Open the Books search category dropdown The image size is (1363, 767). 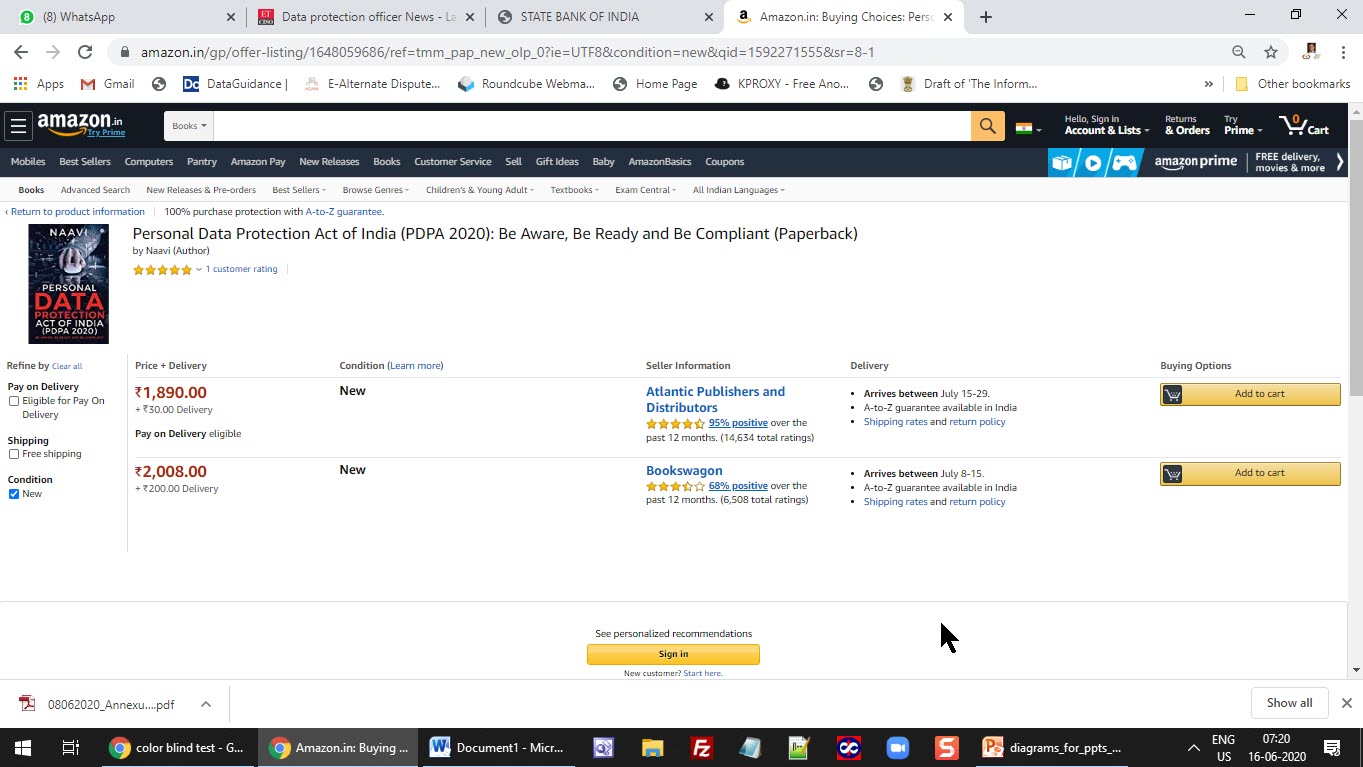[189, 126]
